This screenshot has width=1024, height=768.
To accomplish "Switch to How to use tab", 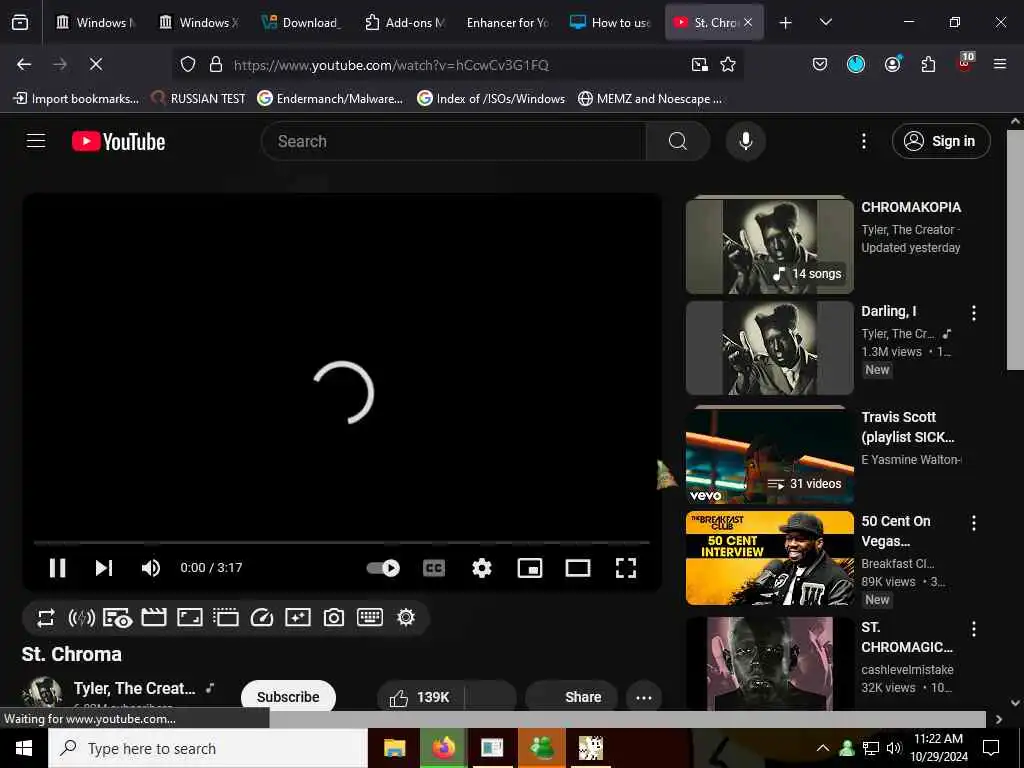I will tap(611, 22).
